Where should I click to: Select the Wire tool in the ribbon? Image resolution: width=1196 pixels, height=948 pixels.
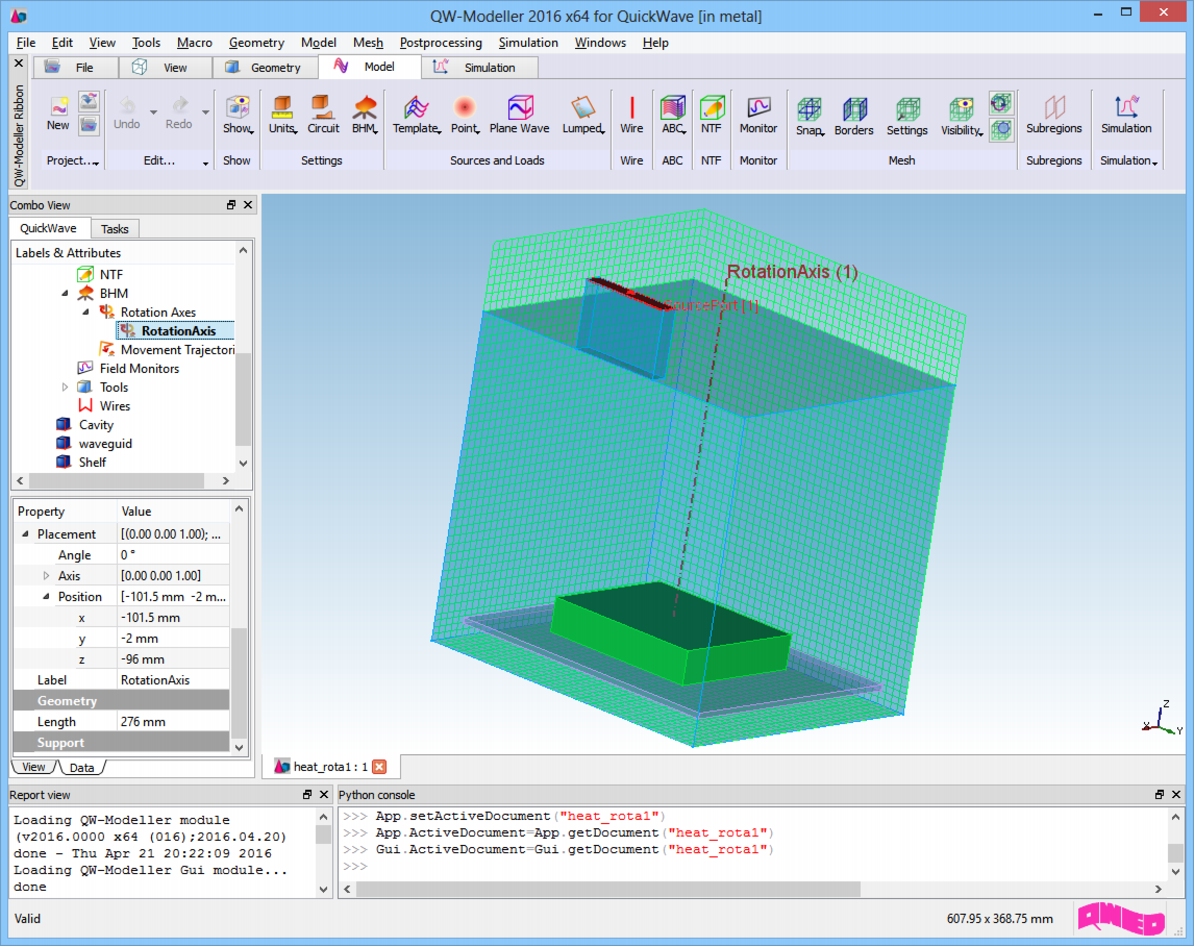[x=632, y=114]
